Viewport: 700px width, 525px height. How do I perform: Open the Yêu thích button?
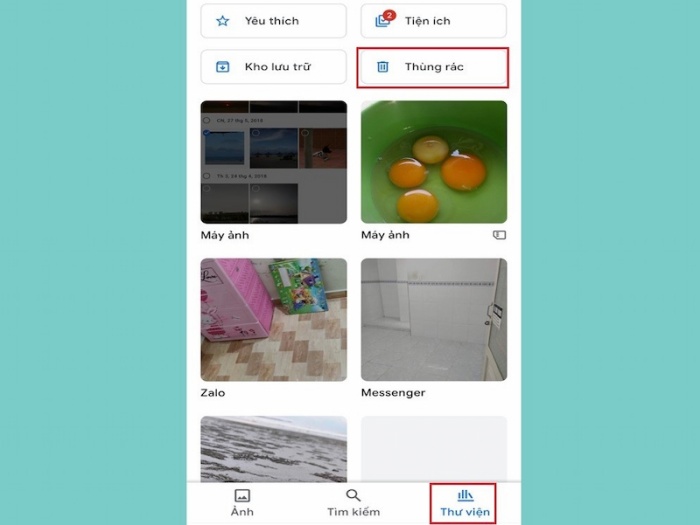tap(273, 21)
